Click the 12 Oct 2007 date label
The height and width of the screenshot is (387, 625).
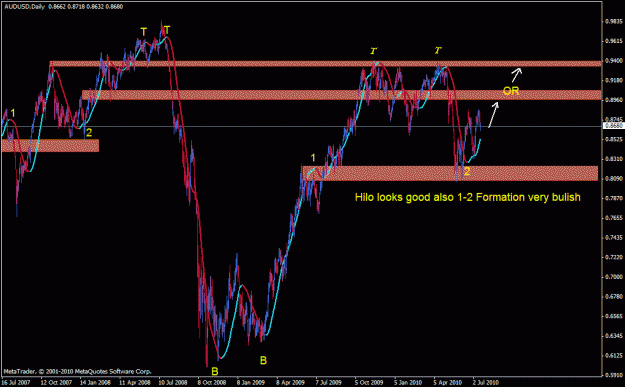click(56, 382)
